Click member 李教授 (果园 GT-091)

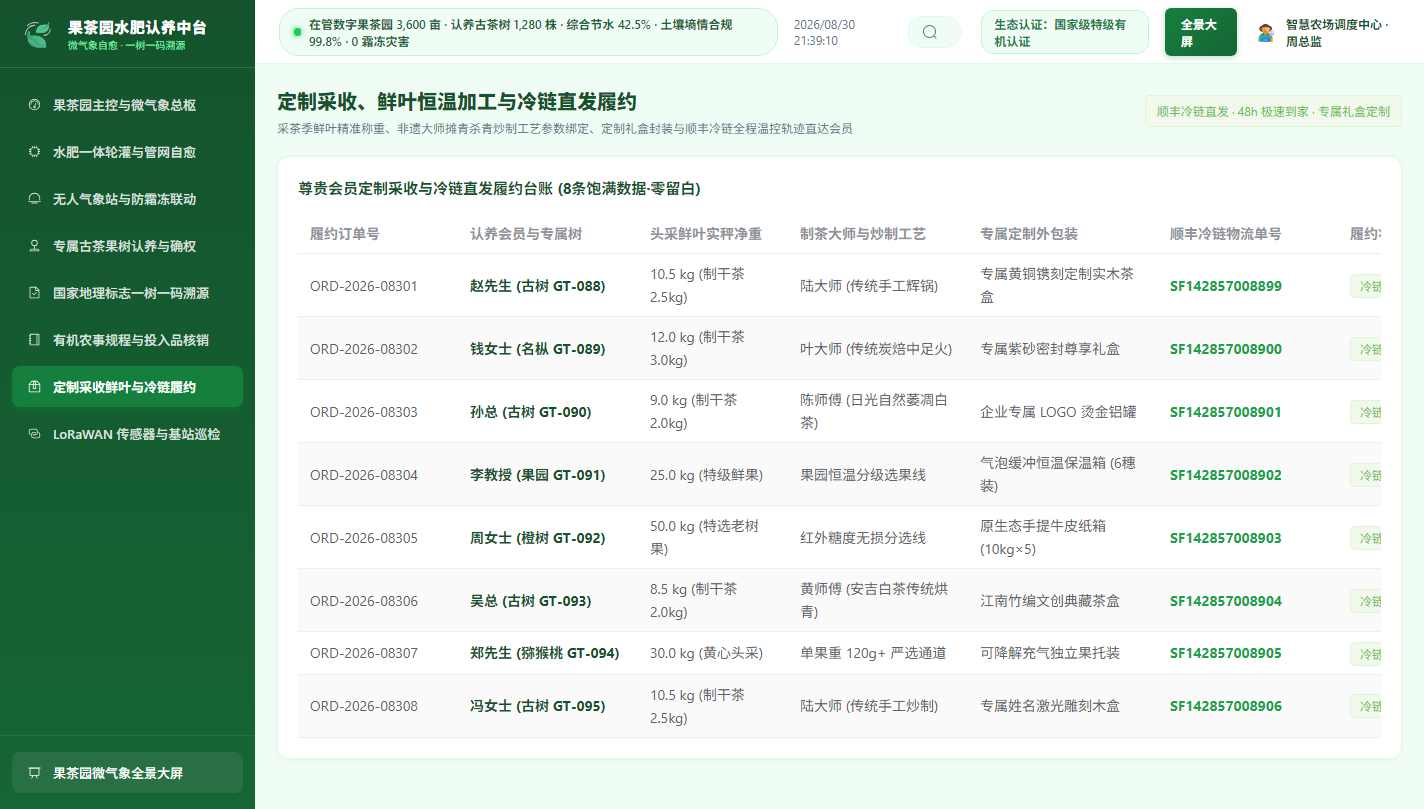[x=537, y=475]
